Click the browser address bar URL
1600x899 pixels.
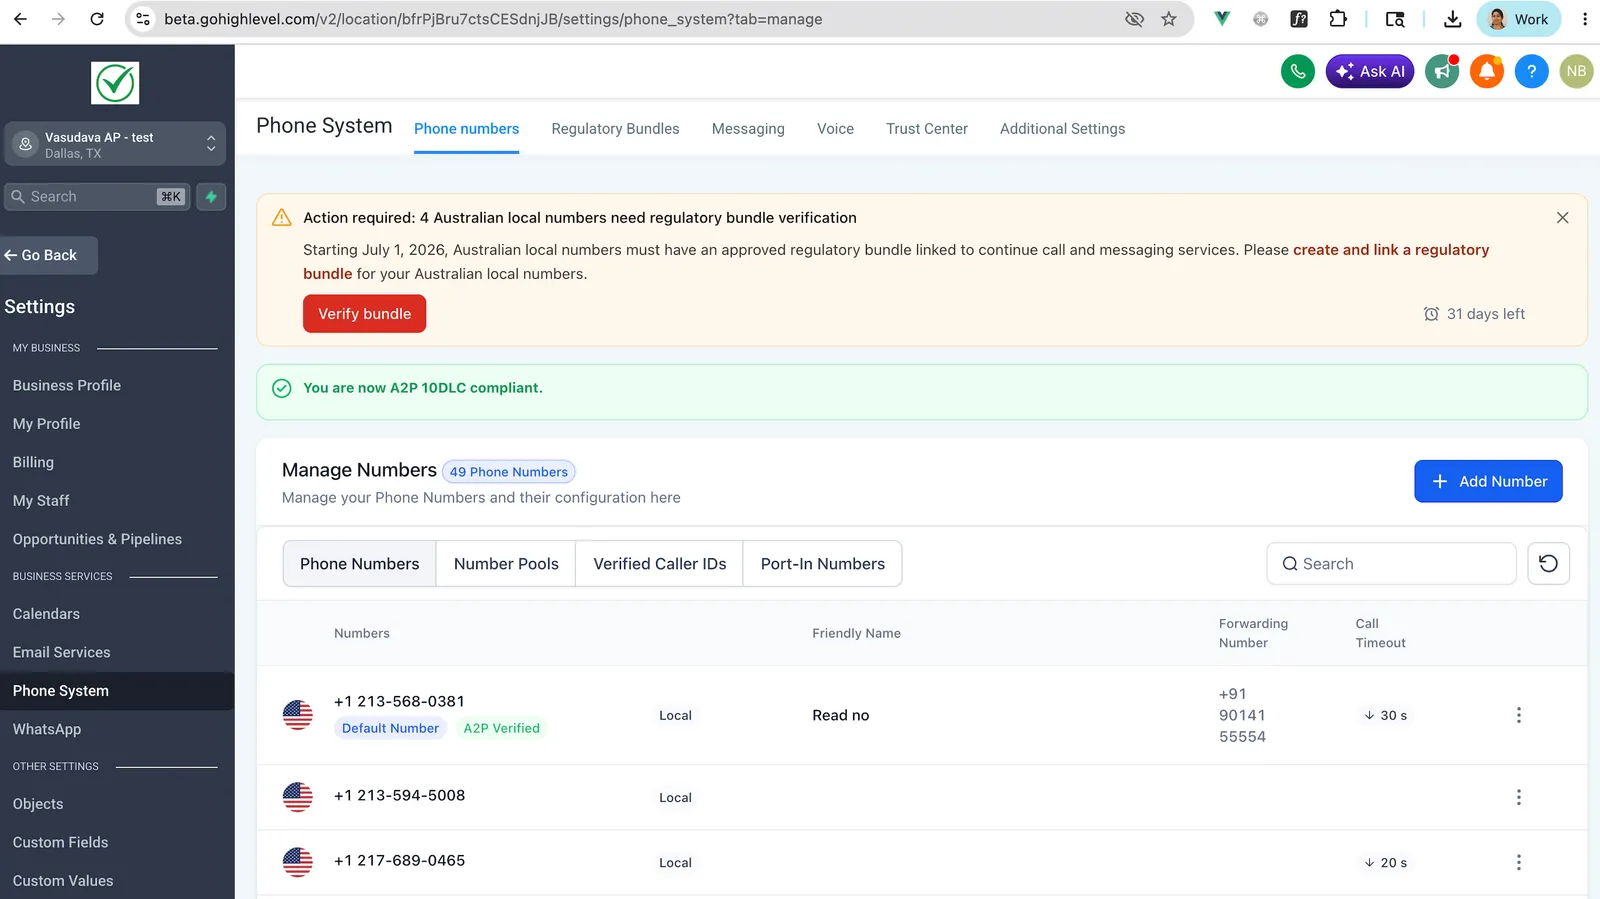click(x=493, y=19)
